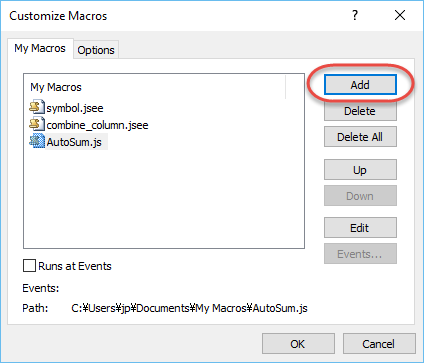Screen dimensions: 424x363
Task: Select combine_column.jsee in the macro list
Action: [97, 125]
